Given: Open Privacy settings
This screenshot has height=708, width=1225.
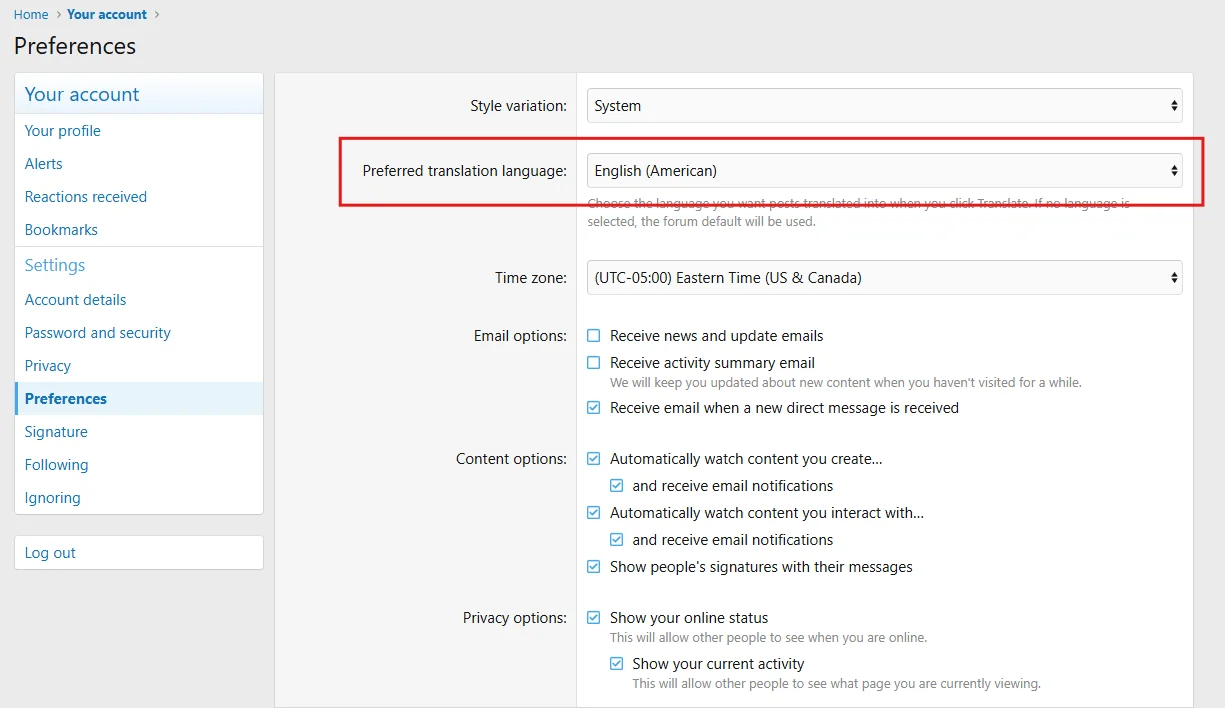Looking at the screenshot, I should (x=139, y=366).
